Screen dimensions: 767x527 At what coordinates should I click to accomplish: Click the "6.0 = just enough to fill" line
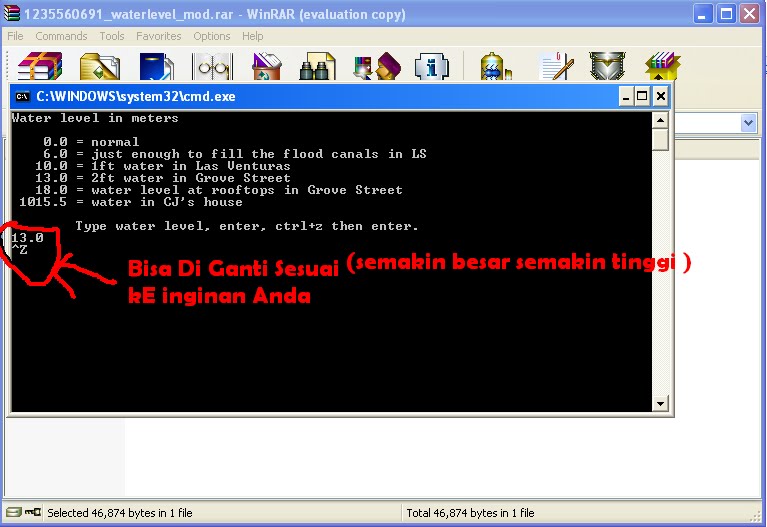pos(235,154)
